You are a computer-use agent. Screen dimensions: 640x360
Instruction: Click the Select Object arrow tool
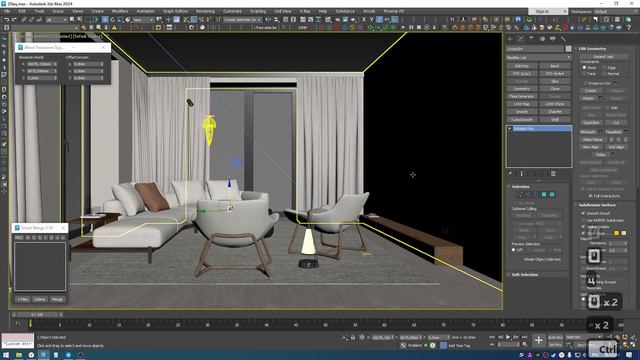(x=72, y=20)
